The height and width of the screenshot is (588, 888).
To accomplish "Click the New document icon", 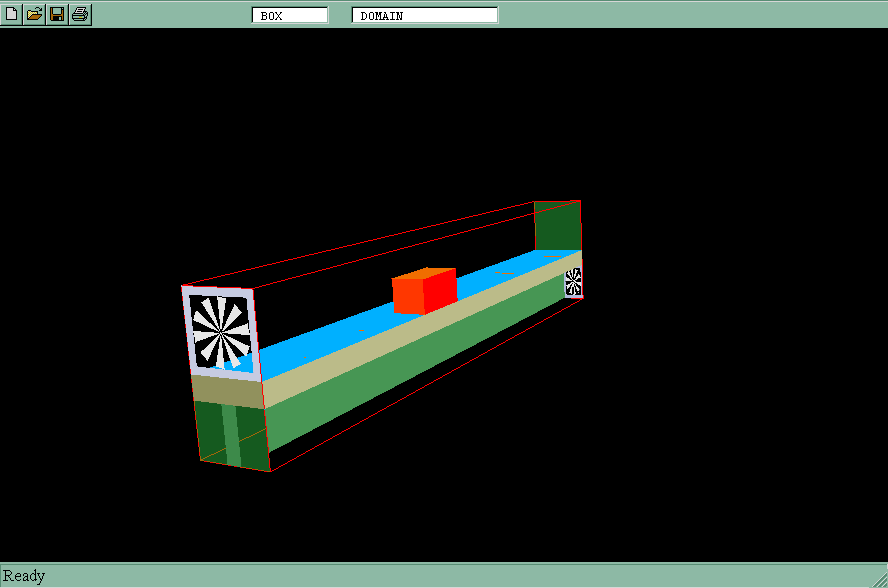I will tap(11, 14).
